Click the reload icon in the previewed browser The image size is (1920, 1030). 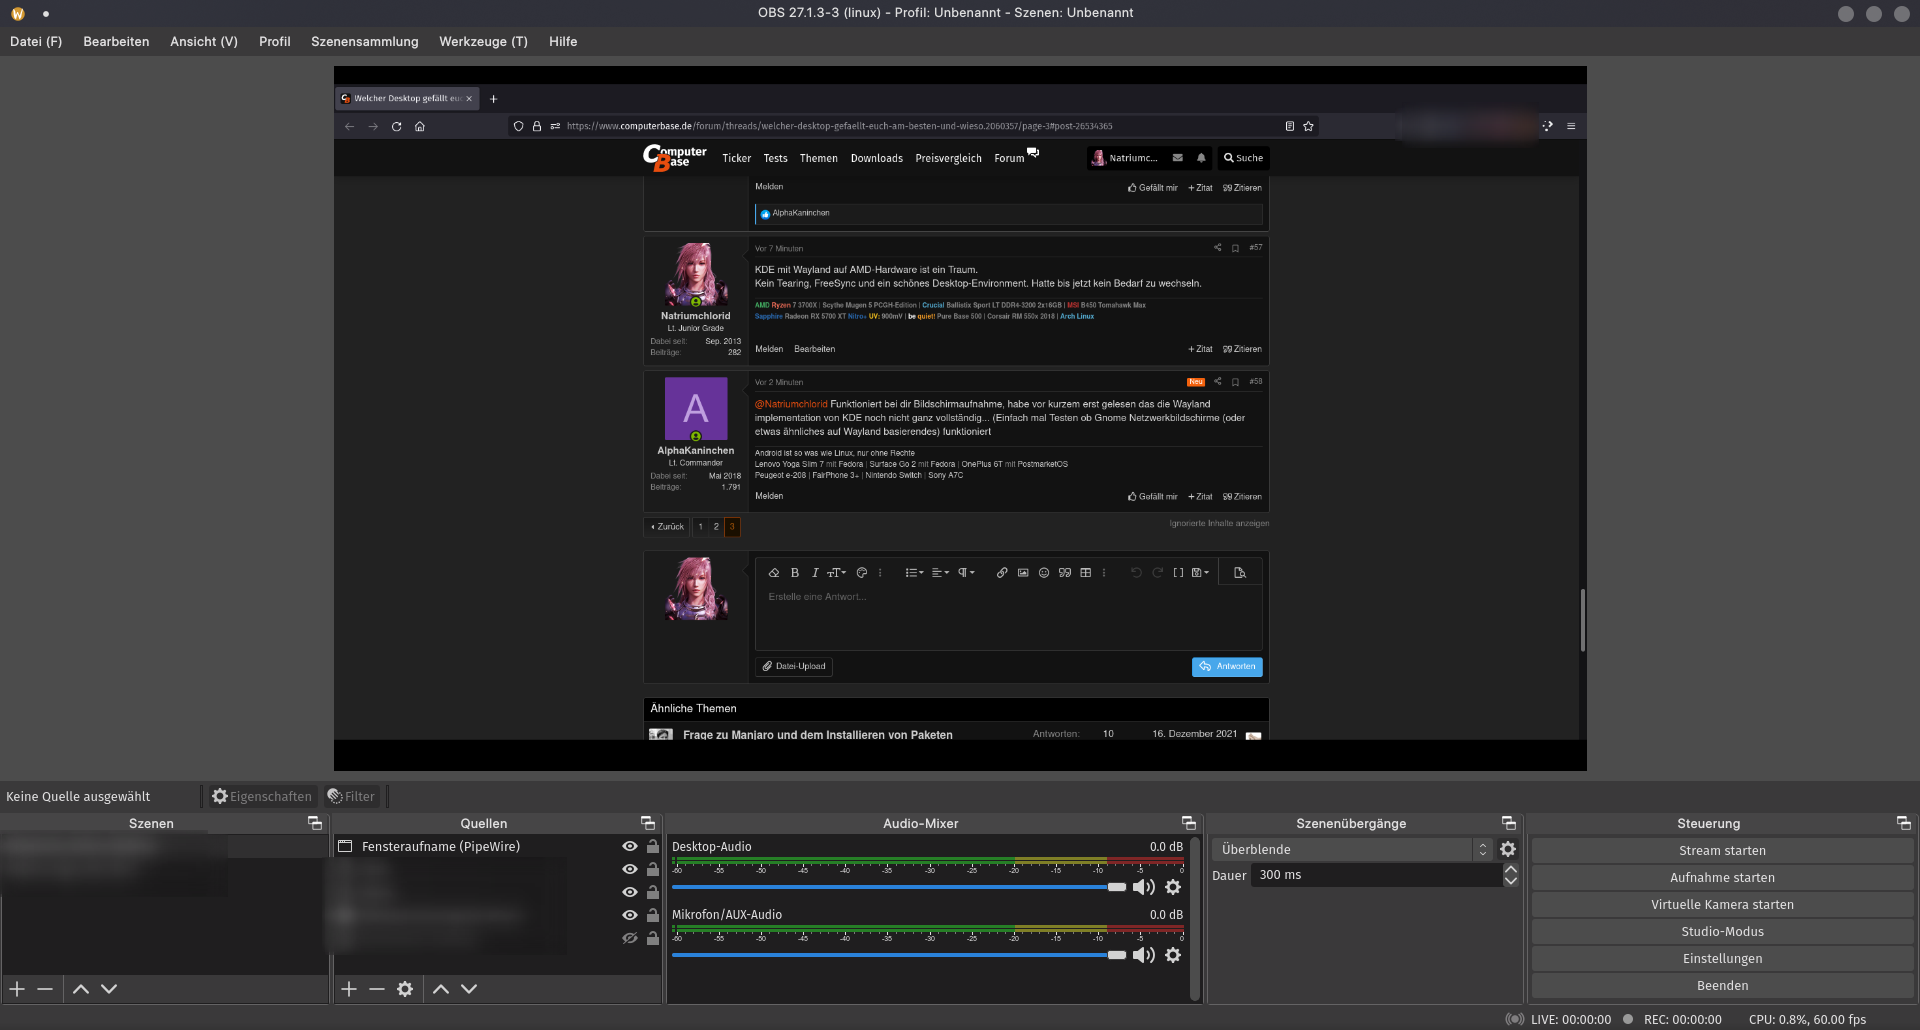click(x=397, y=126)
